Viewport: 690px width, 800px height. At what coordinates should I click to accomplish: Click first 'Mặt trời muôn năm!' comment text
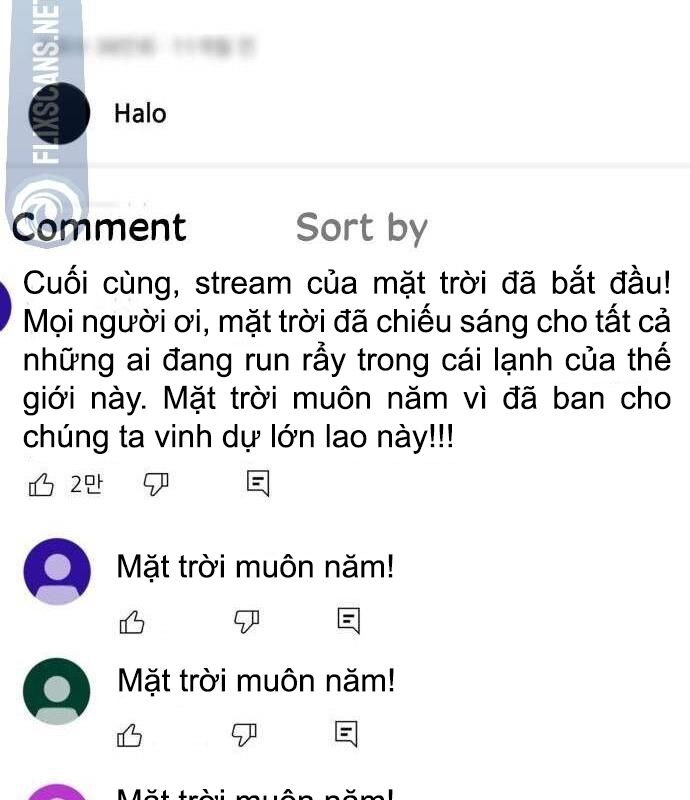[255, 567]
